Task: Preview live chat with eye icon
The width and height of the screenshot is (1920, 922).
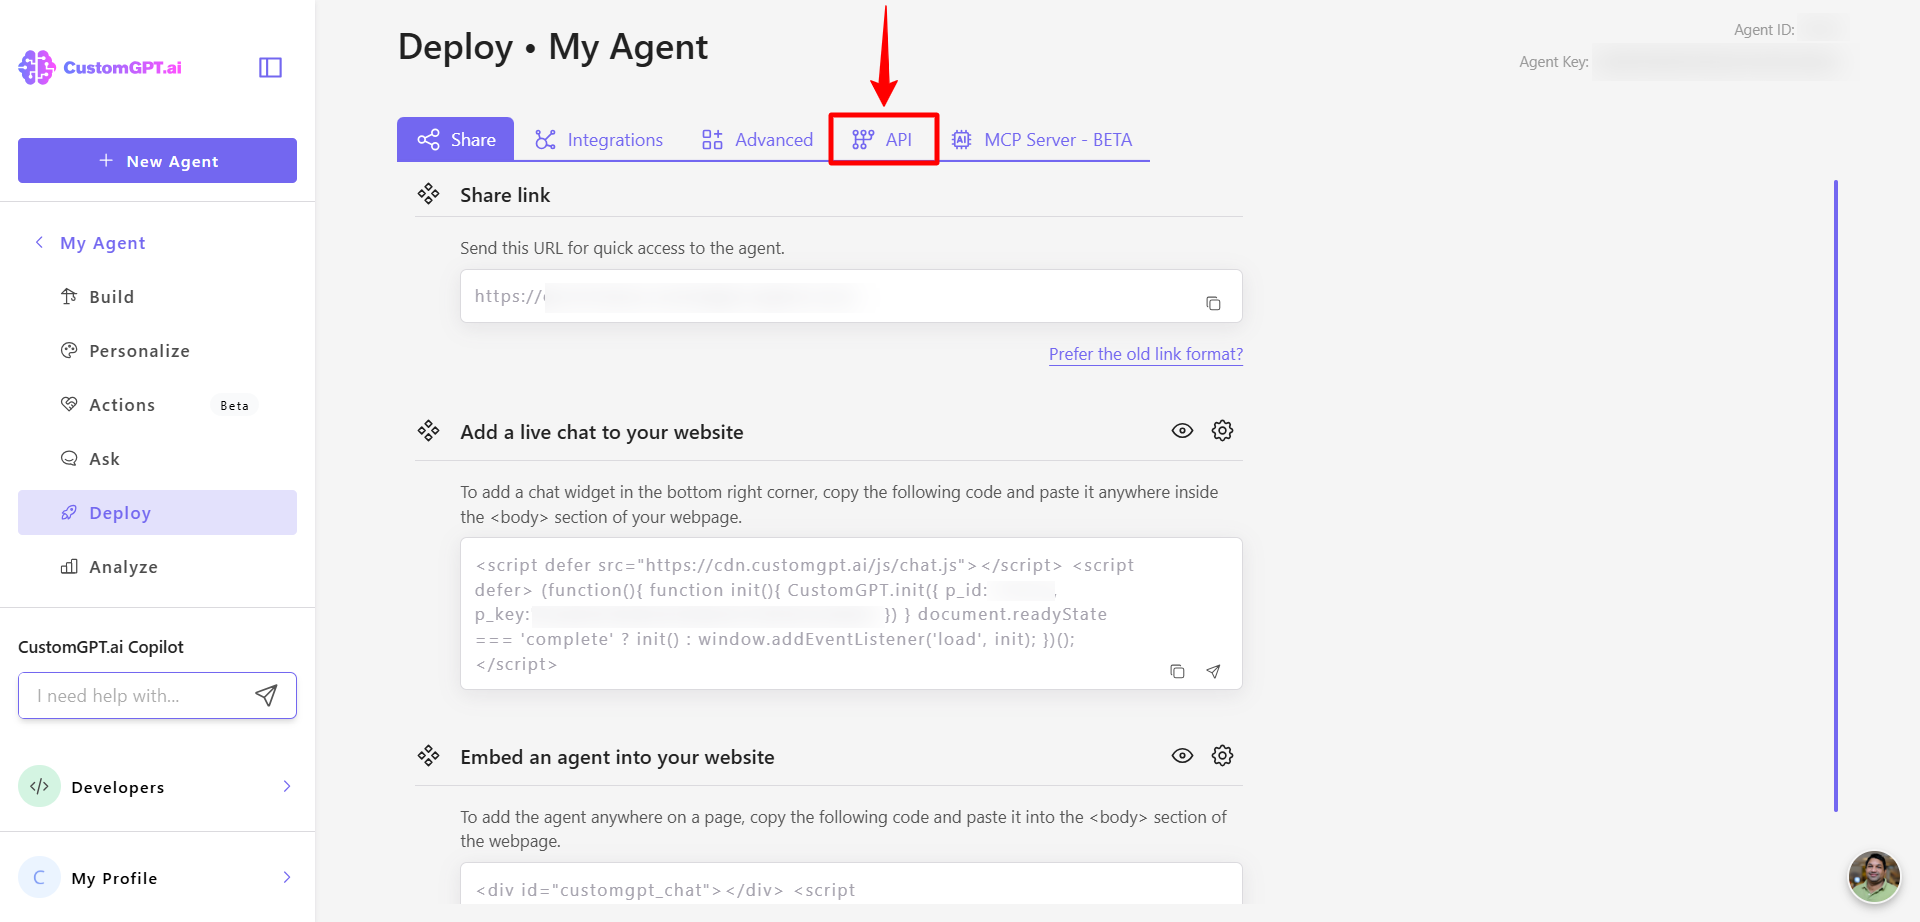Action: coord(1182,431)
